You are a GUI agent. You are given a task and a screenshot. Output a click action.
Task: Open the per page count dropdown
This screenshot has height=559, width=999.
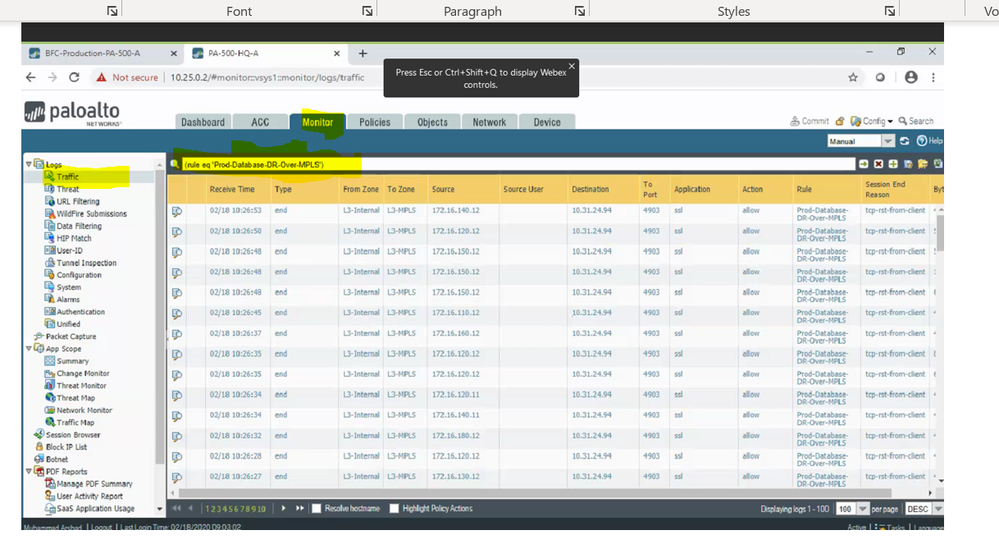863,509
